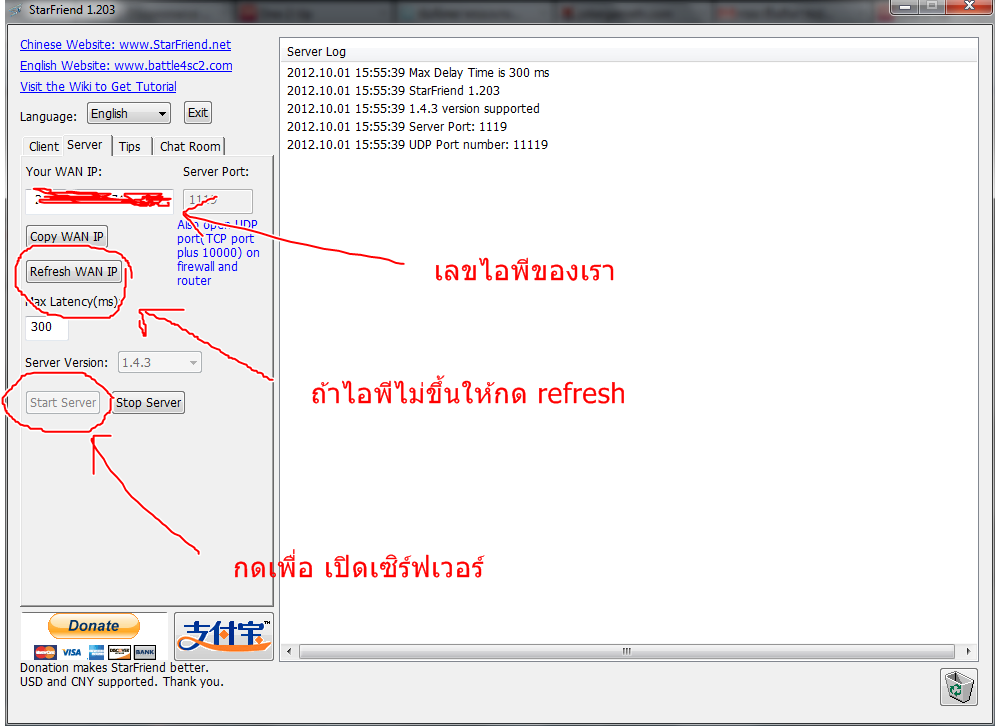The image size is (995, 726).
Task: Click the Max Latency field showing 300
Action: (x=46, y=327)
